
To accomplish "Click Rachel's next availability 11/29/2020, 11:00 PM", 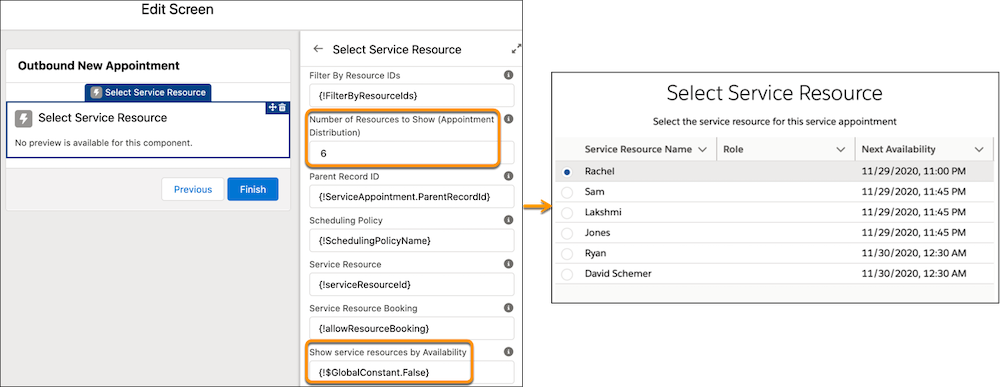I will (914, 172).
